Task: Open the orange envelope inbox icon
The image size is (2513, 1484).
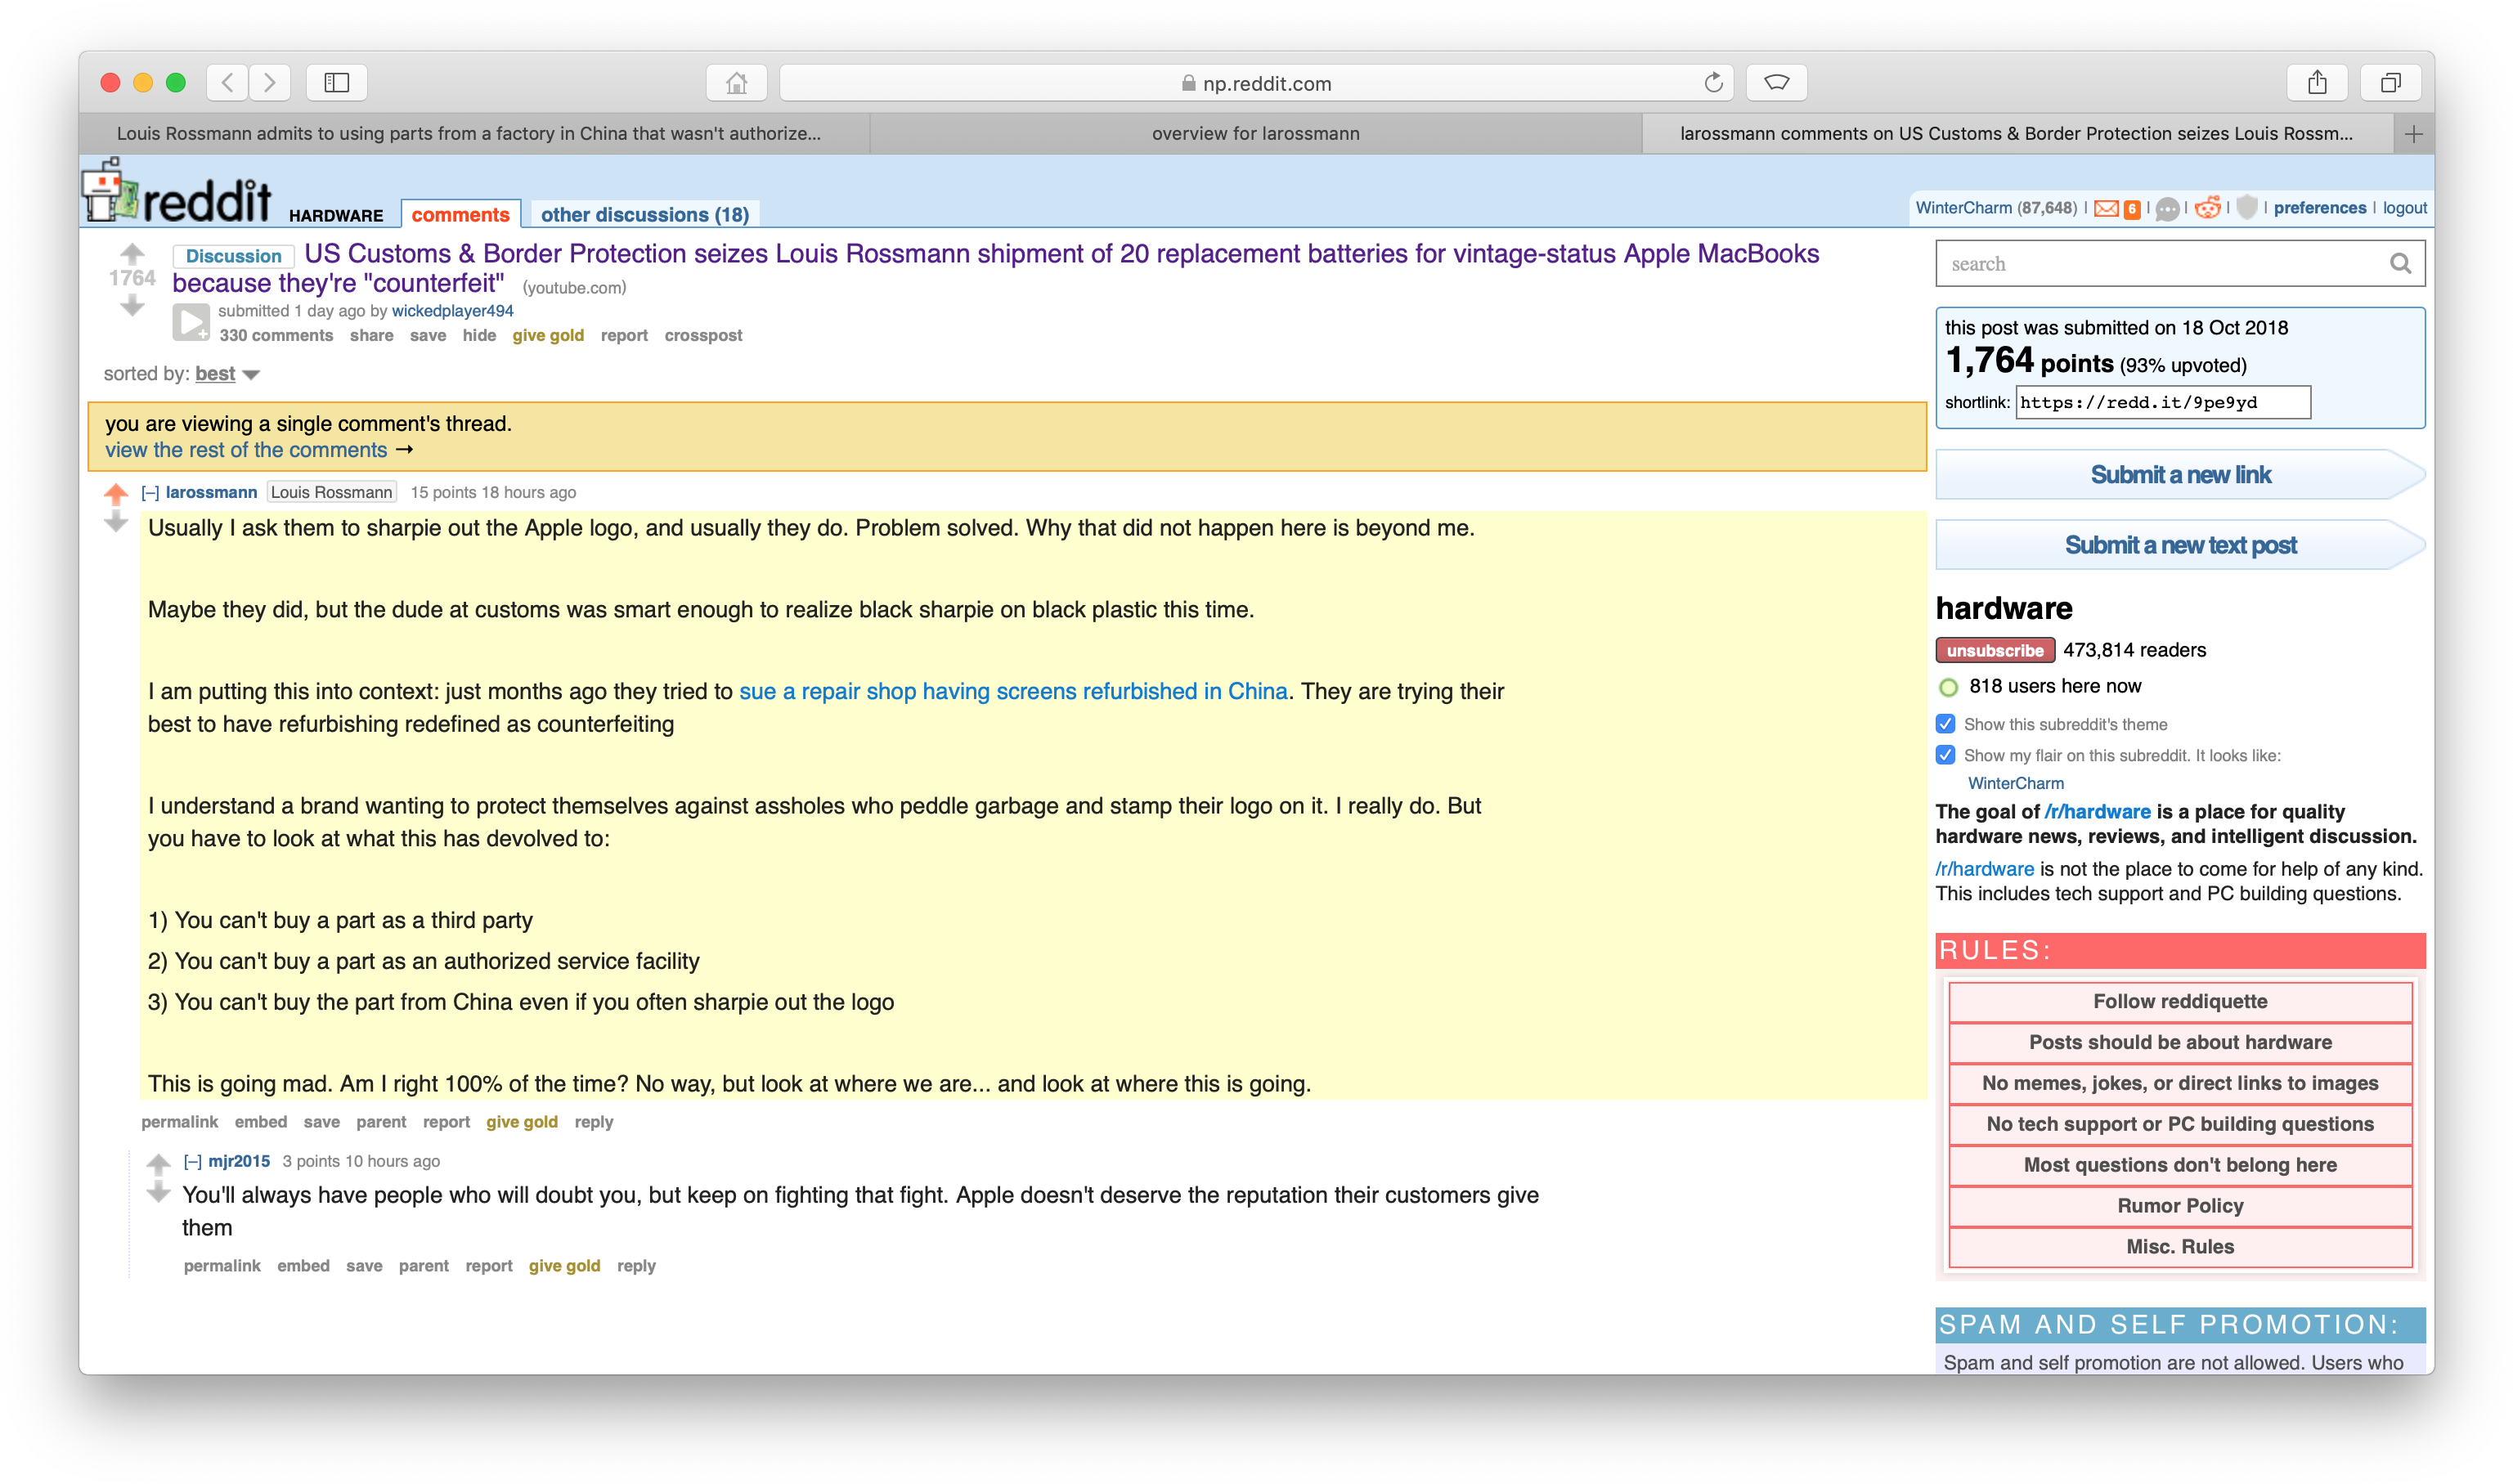Action: point(2106,209)
